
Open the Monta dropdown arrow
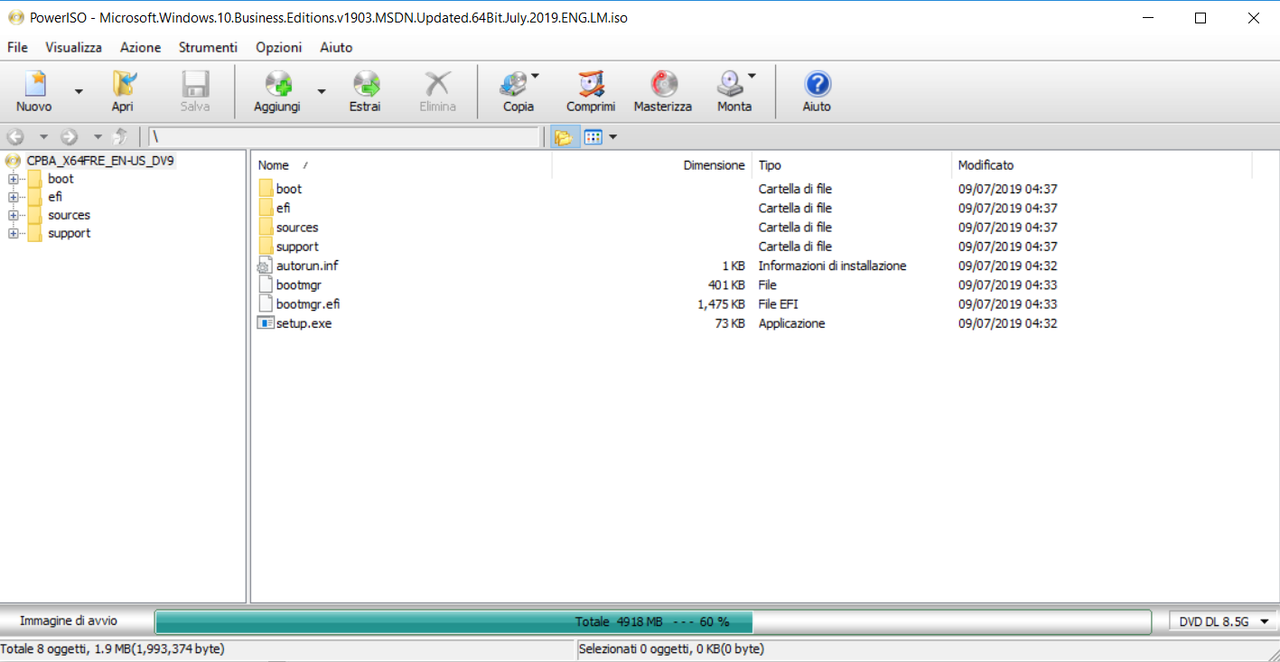752,76
